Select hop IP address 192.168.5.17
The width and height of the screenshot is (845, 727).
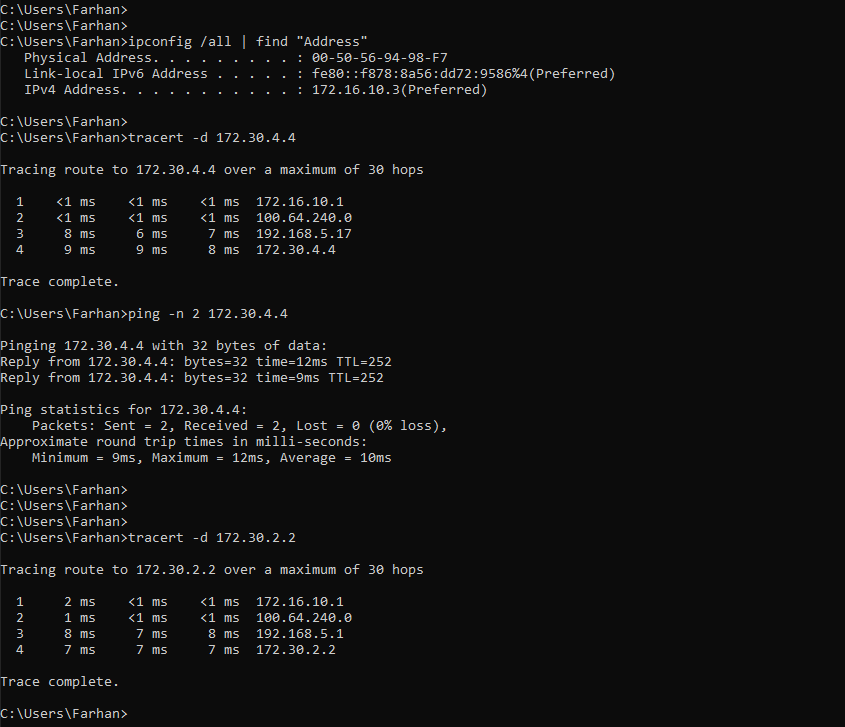click(x=303, y=234)
